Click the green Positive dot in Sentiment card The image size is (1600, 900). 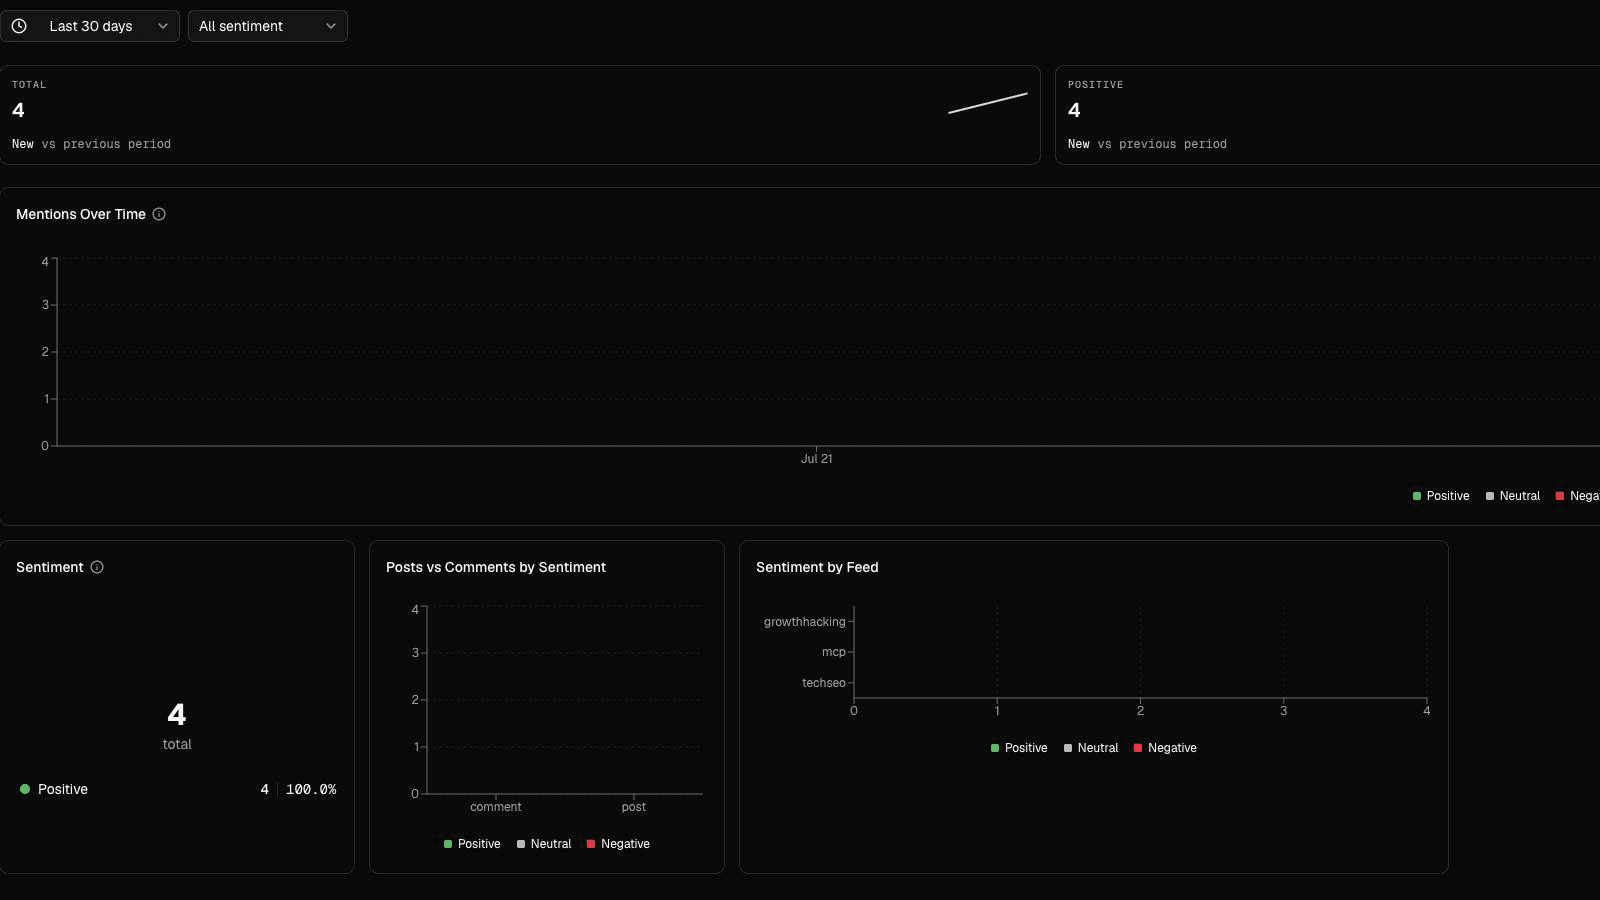[x=25, y=789]
